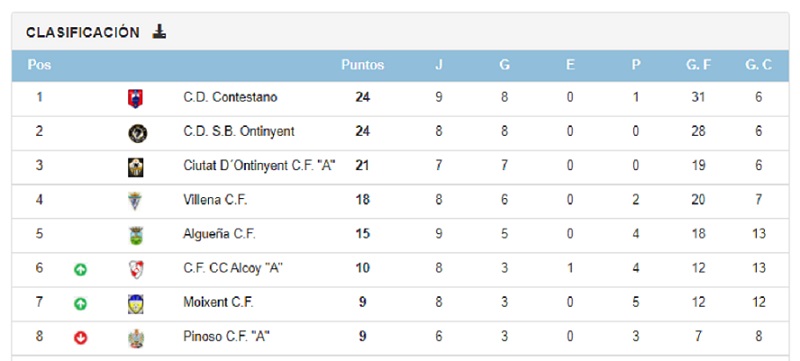This screenshot has width=800, height=361.
Task: Click the CLASIFICACIÓN panel title
Action: coord(83,33)
